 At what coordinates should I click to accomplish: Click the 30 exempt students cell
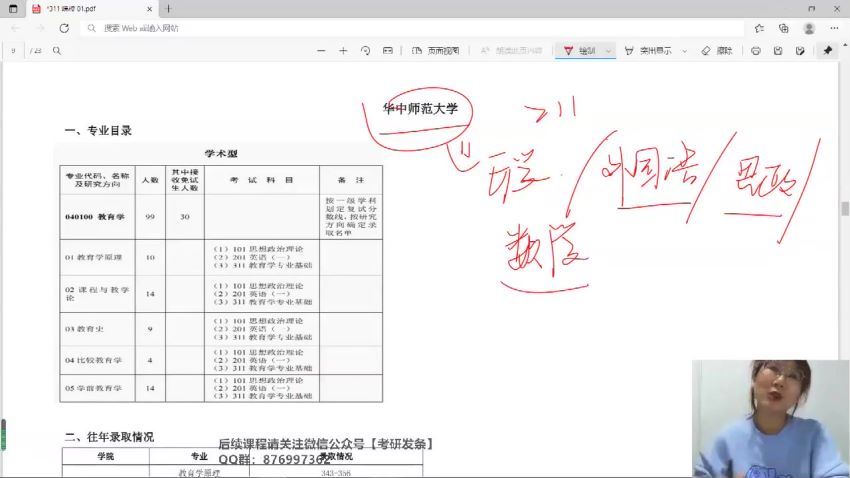click(x=185, y=217)
